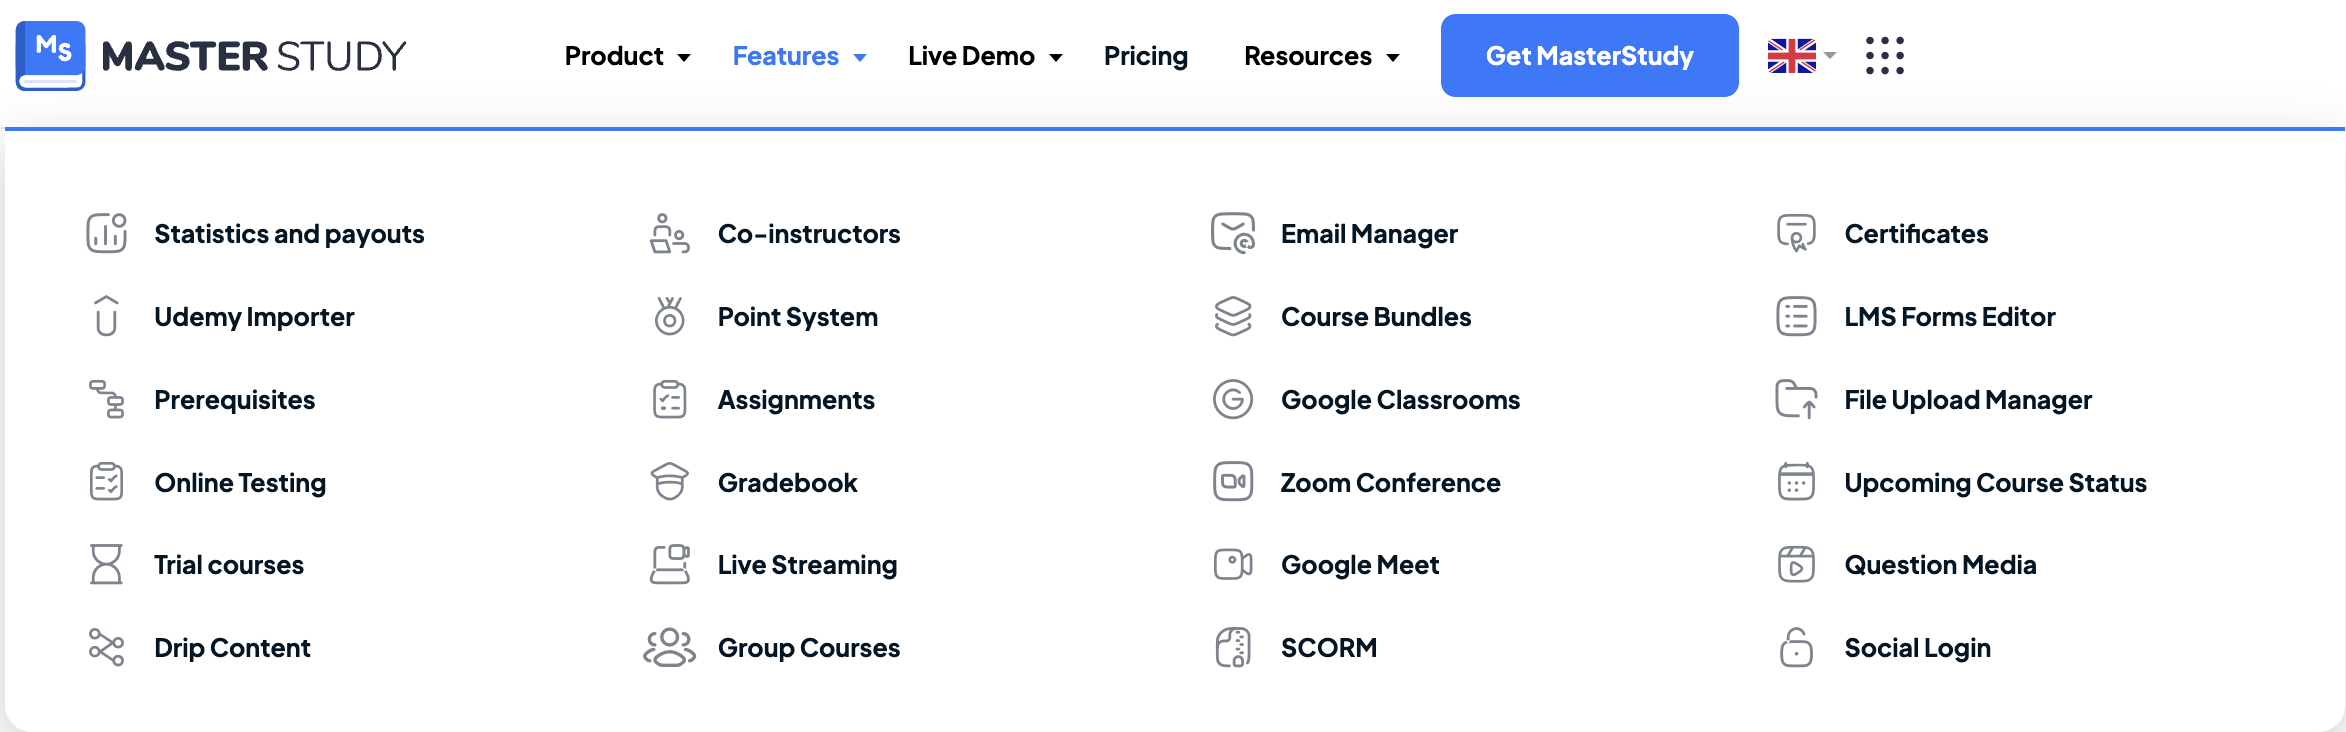Select the Zoom Conference camera icon
2346x732 pixels.
[1233, 482]
